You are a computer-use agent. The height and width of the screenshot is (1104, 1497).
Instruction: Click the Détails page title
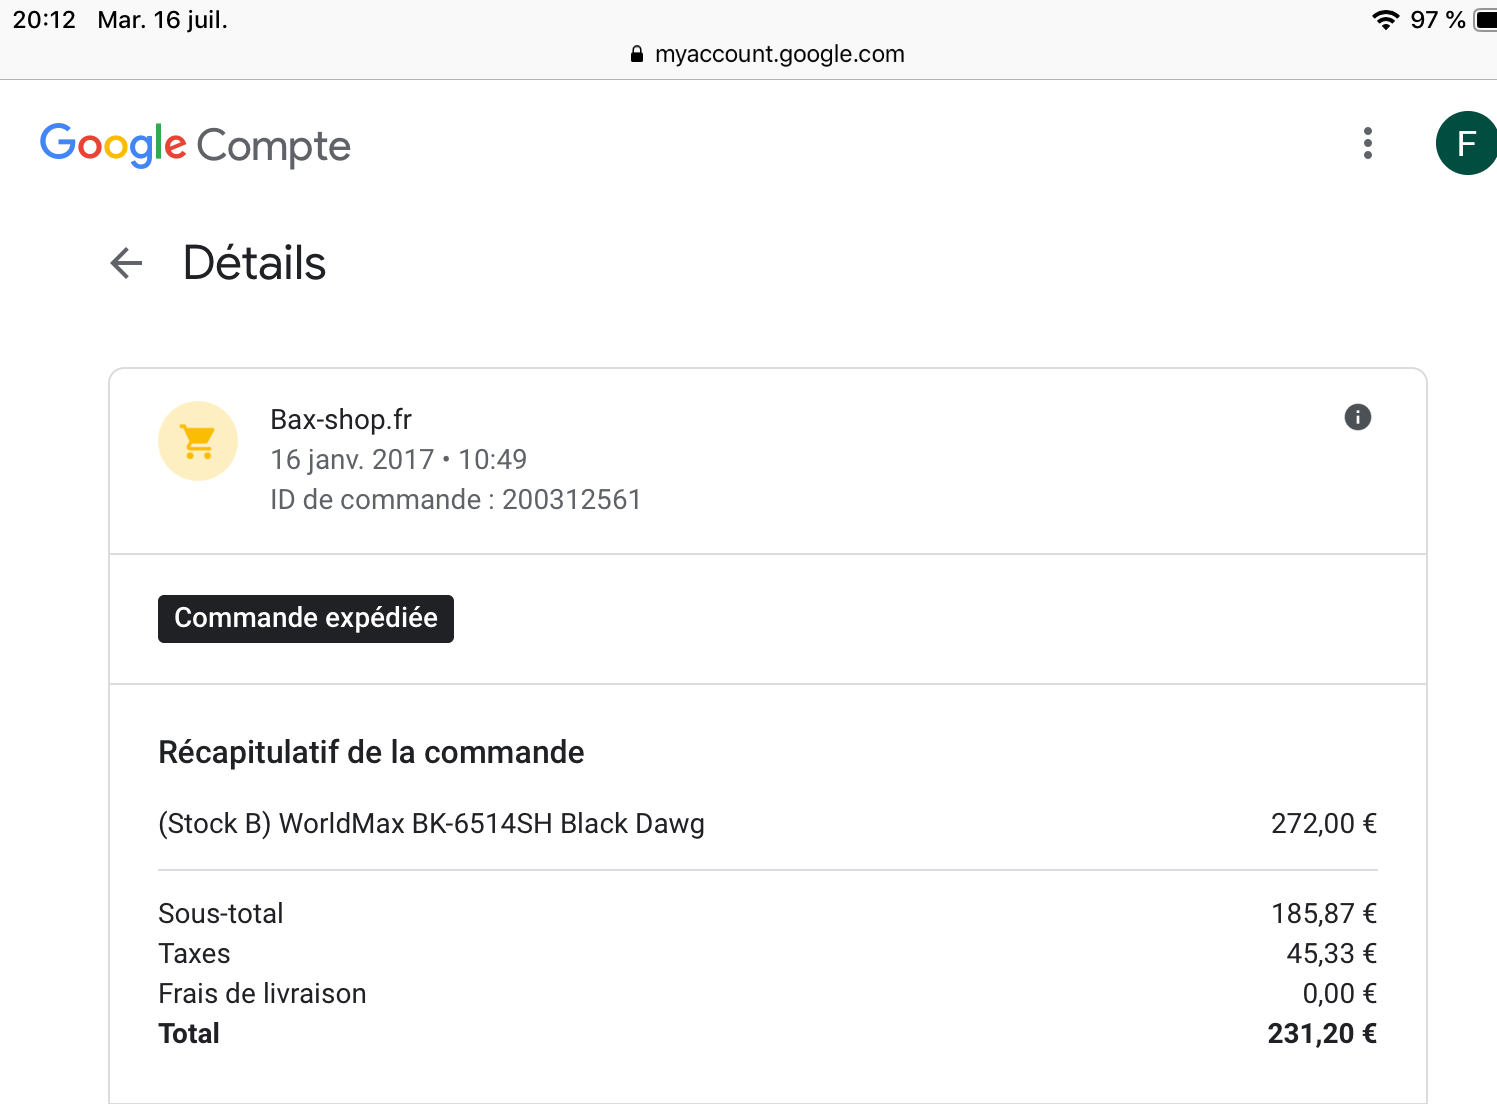point(254,263)
